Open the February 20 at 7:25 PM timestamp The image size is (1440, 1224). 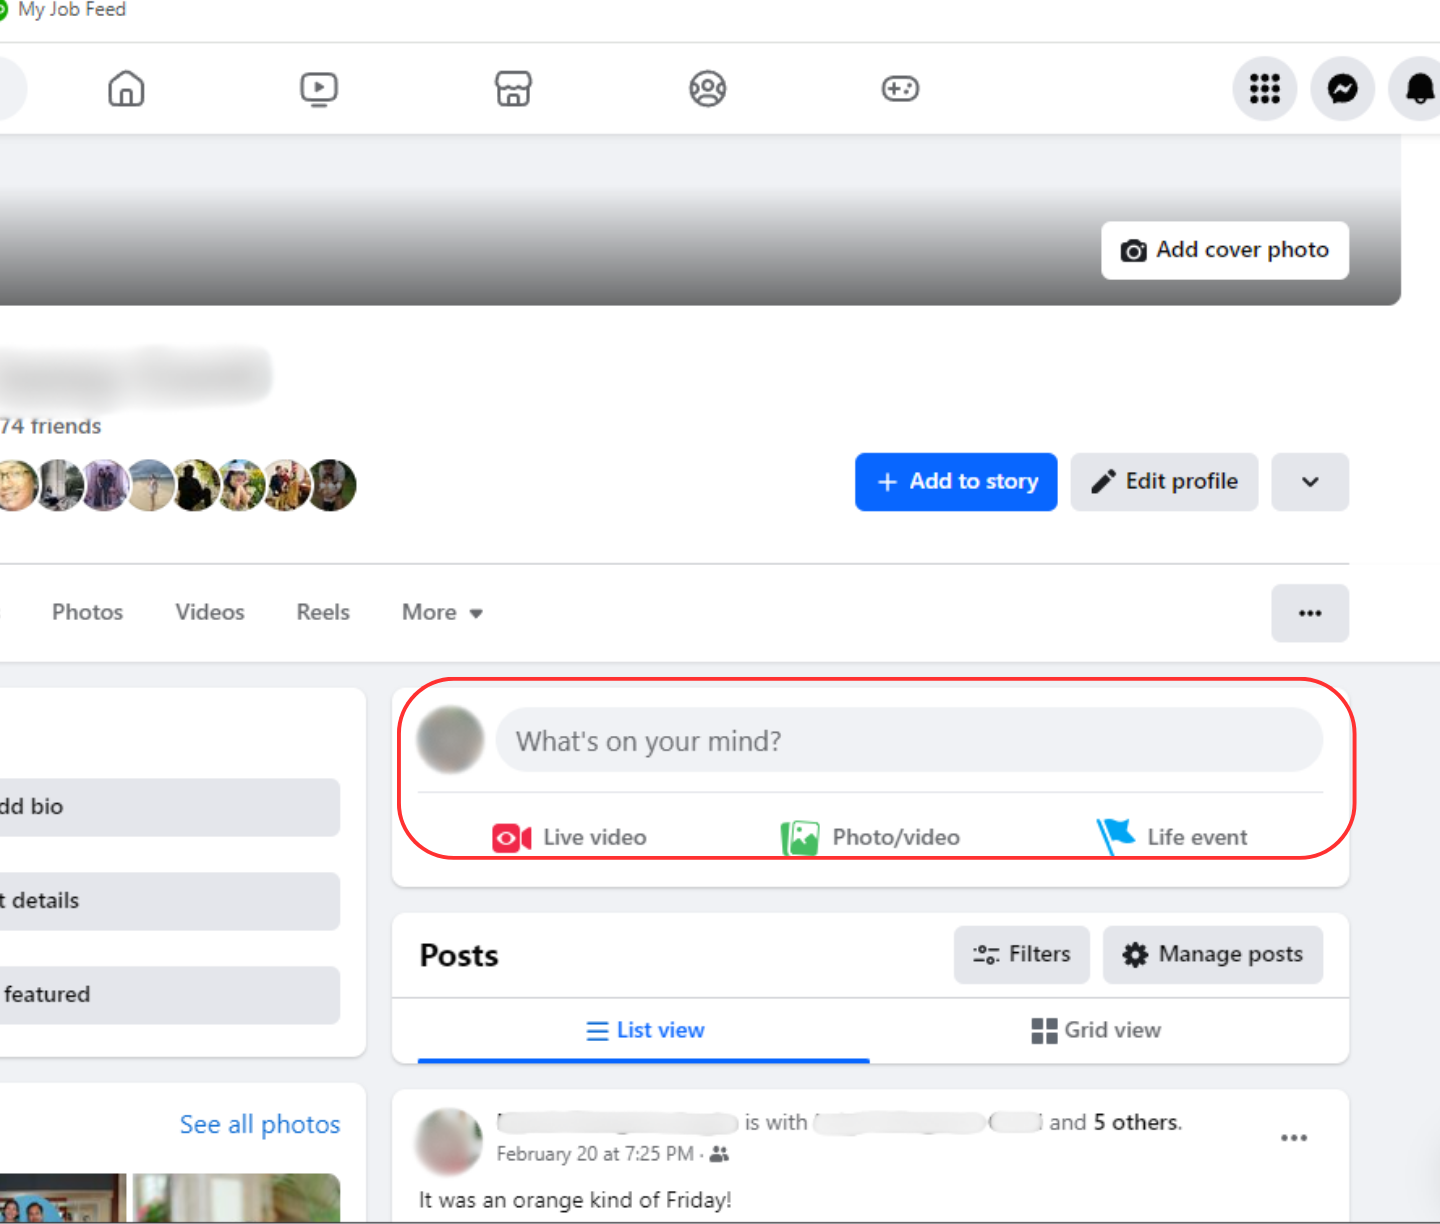coord(595,1154)
